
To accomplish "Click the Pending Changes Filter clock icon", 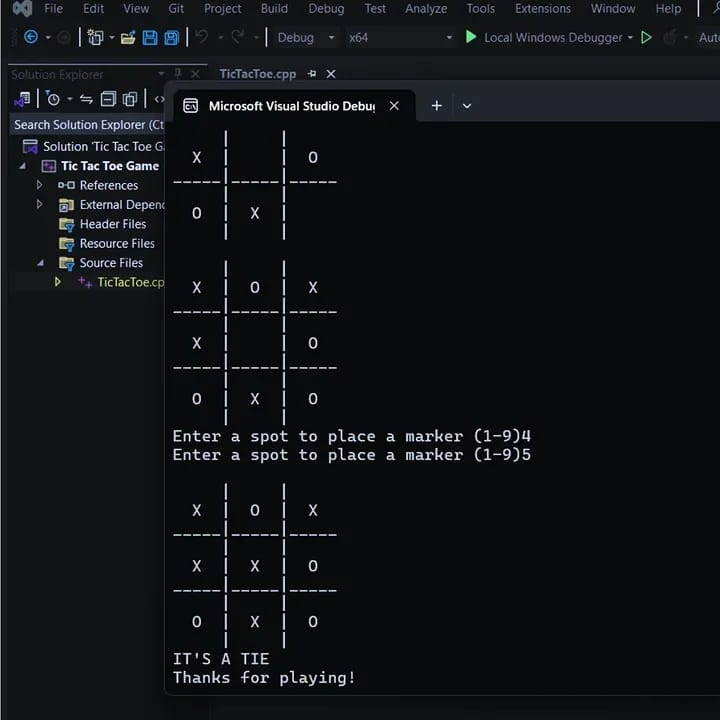I will (x=52, y=98).
